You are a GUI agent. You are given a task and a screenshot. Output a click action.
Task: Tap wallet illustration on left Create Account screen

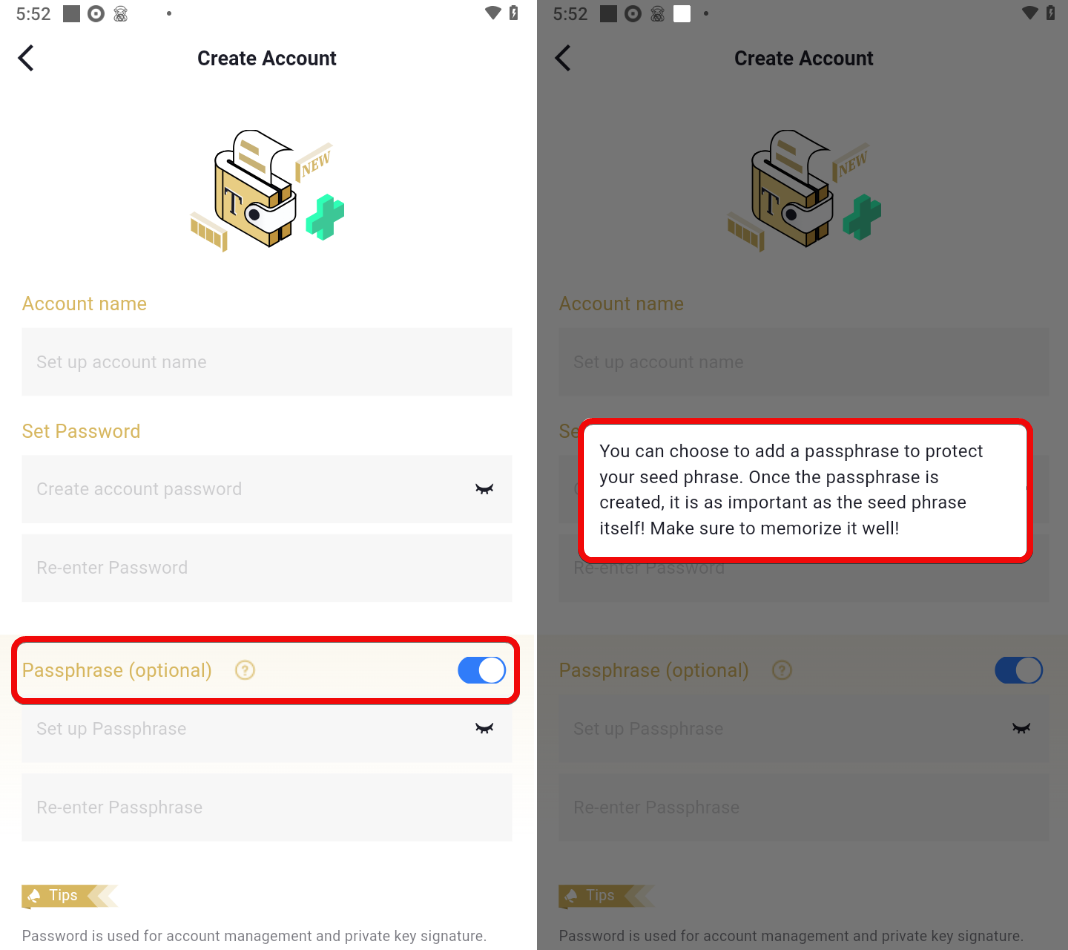click(x=267, y=190)
